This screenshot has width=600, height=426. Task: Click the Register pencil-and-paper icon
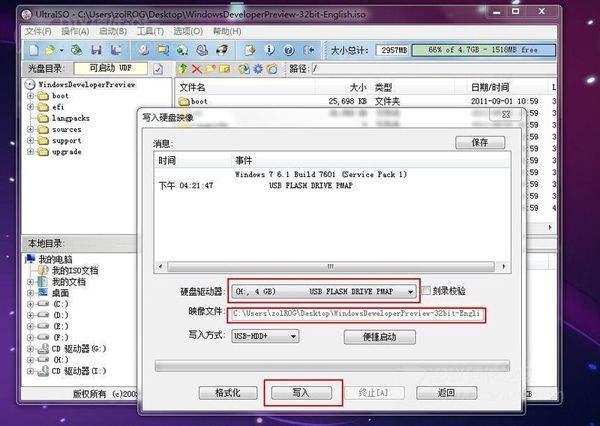(x=250, y=50)
